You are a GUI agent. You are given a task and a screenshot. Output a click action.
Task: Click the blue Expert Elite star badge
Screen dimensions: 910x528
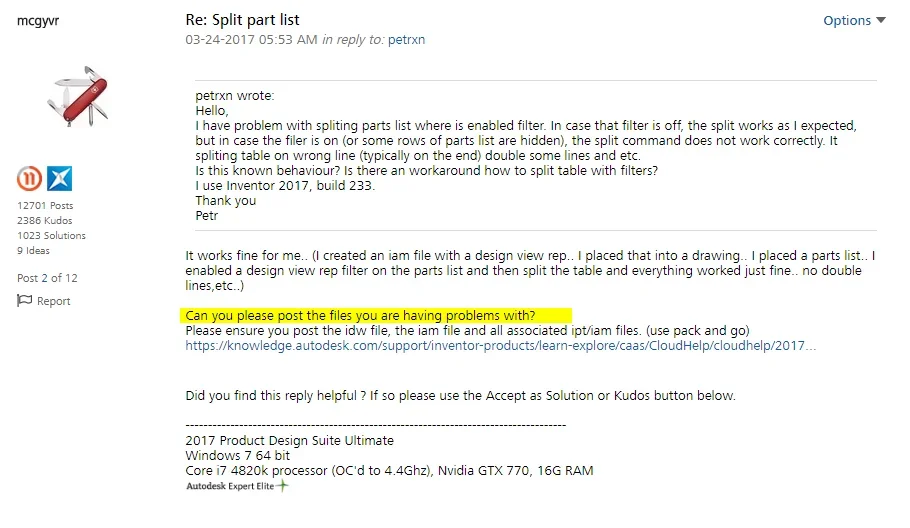click(x=59, y=179)
